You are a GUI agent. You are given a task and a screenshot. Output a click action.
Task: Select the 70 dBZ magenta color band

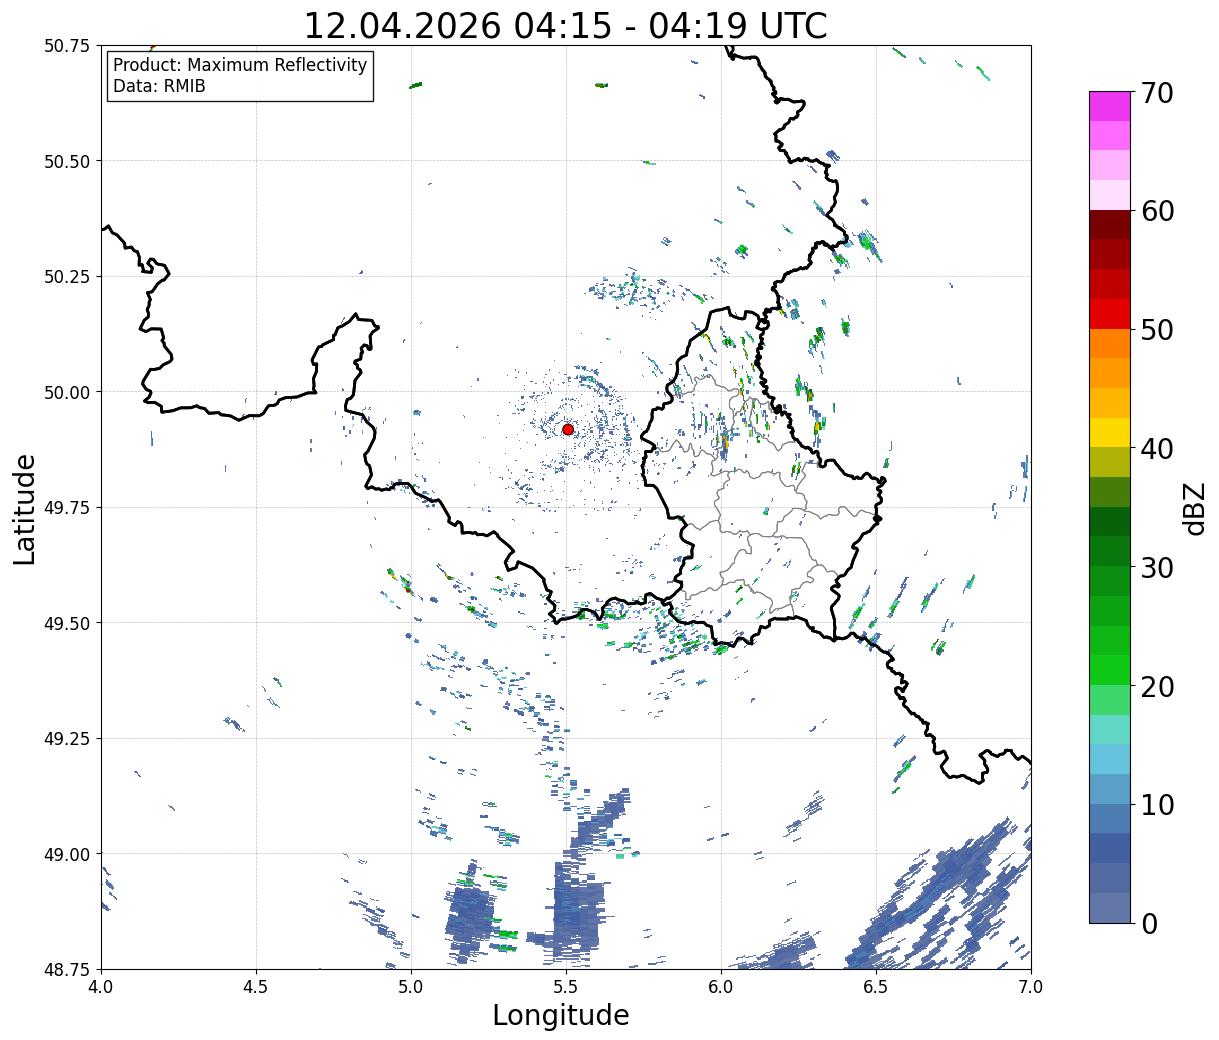[x=1110, y=106]
